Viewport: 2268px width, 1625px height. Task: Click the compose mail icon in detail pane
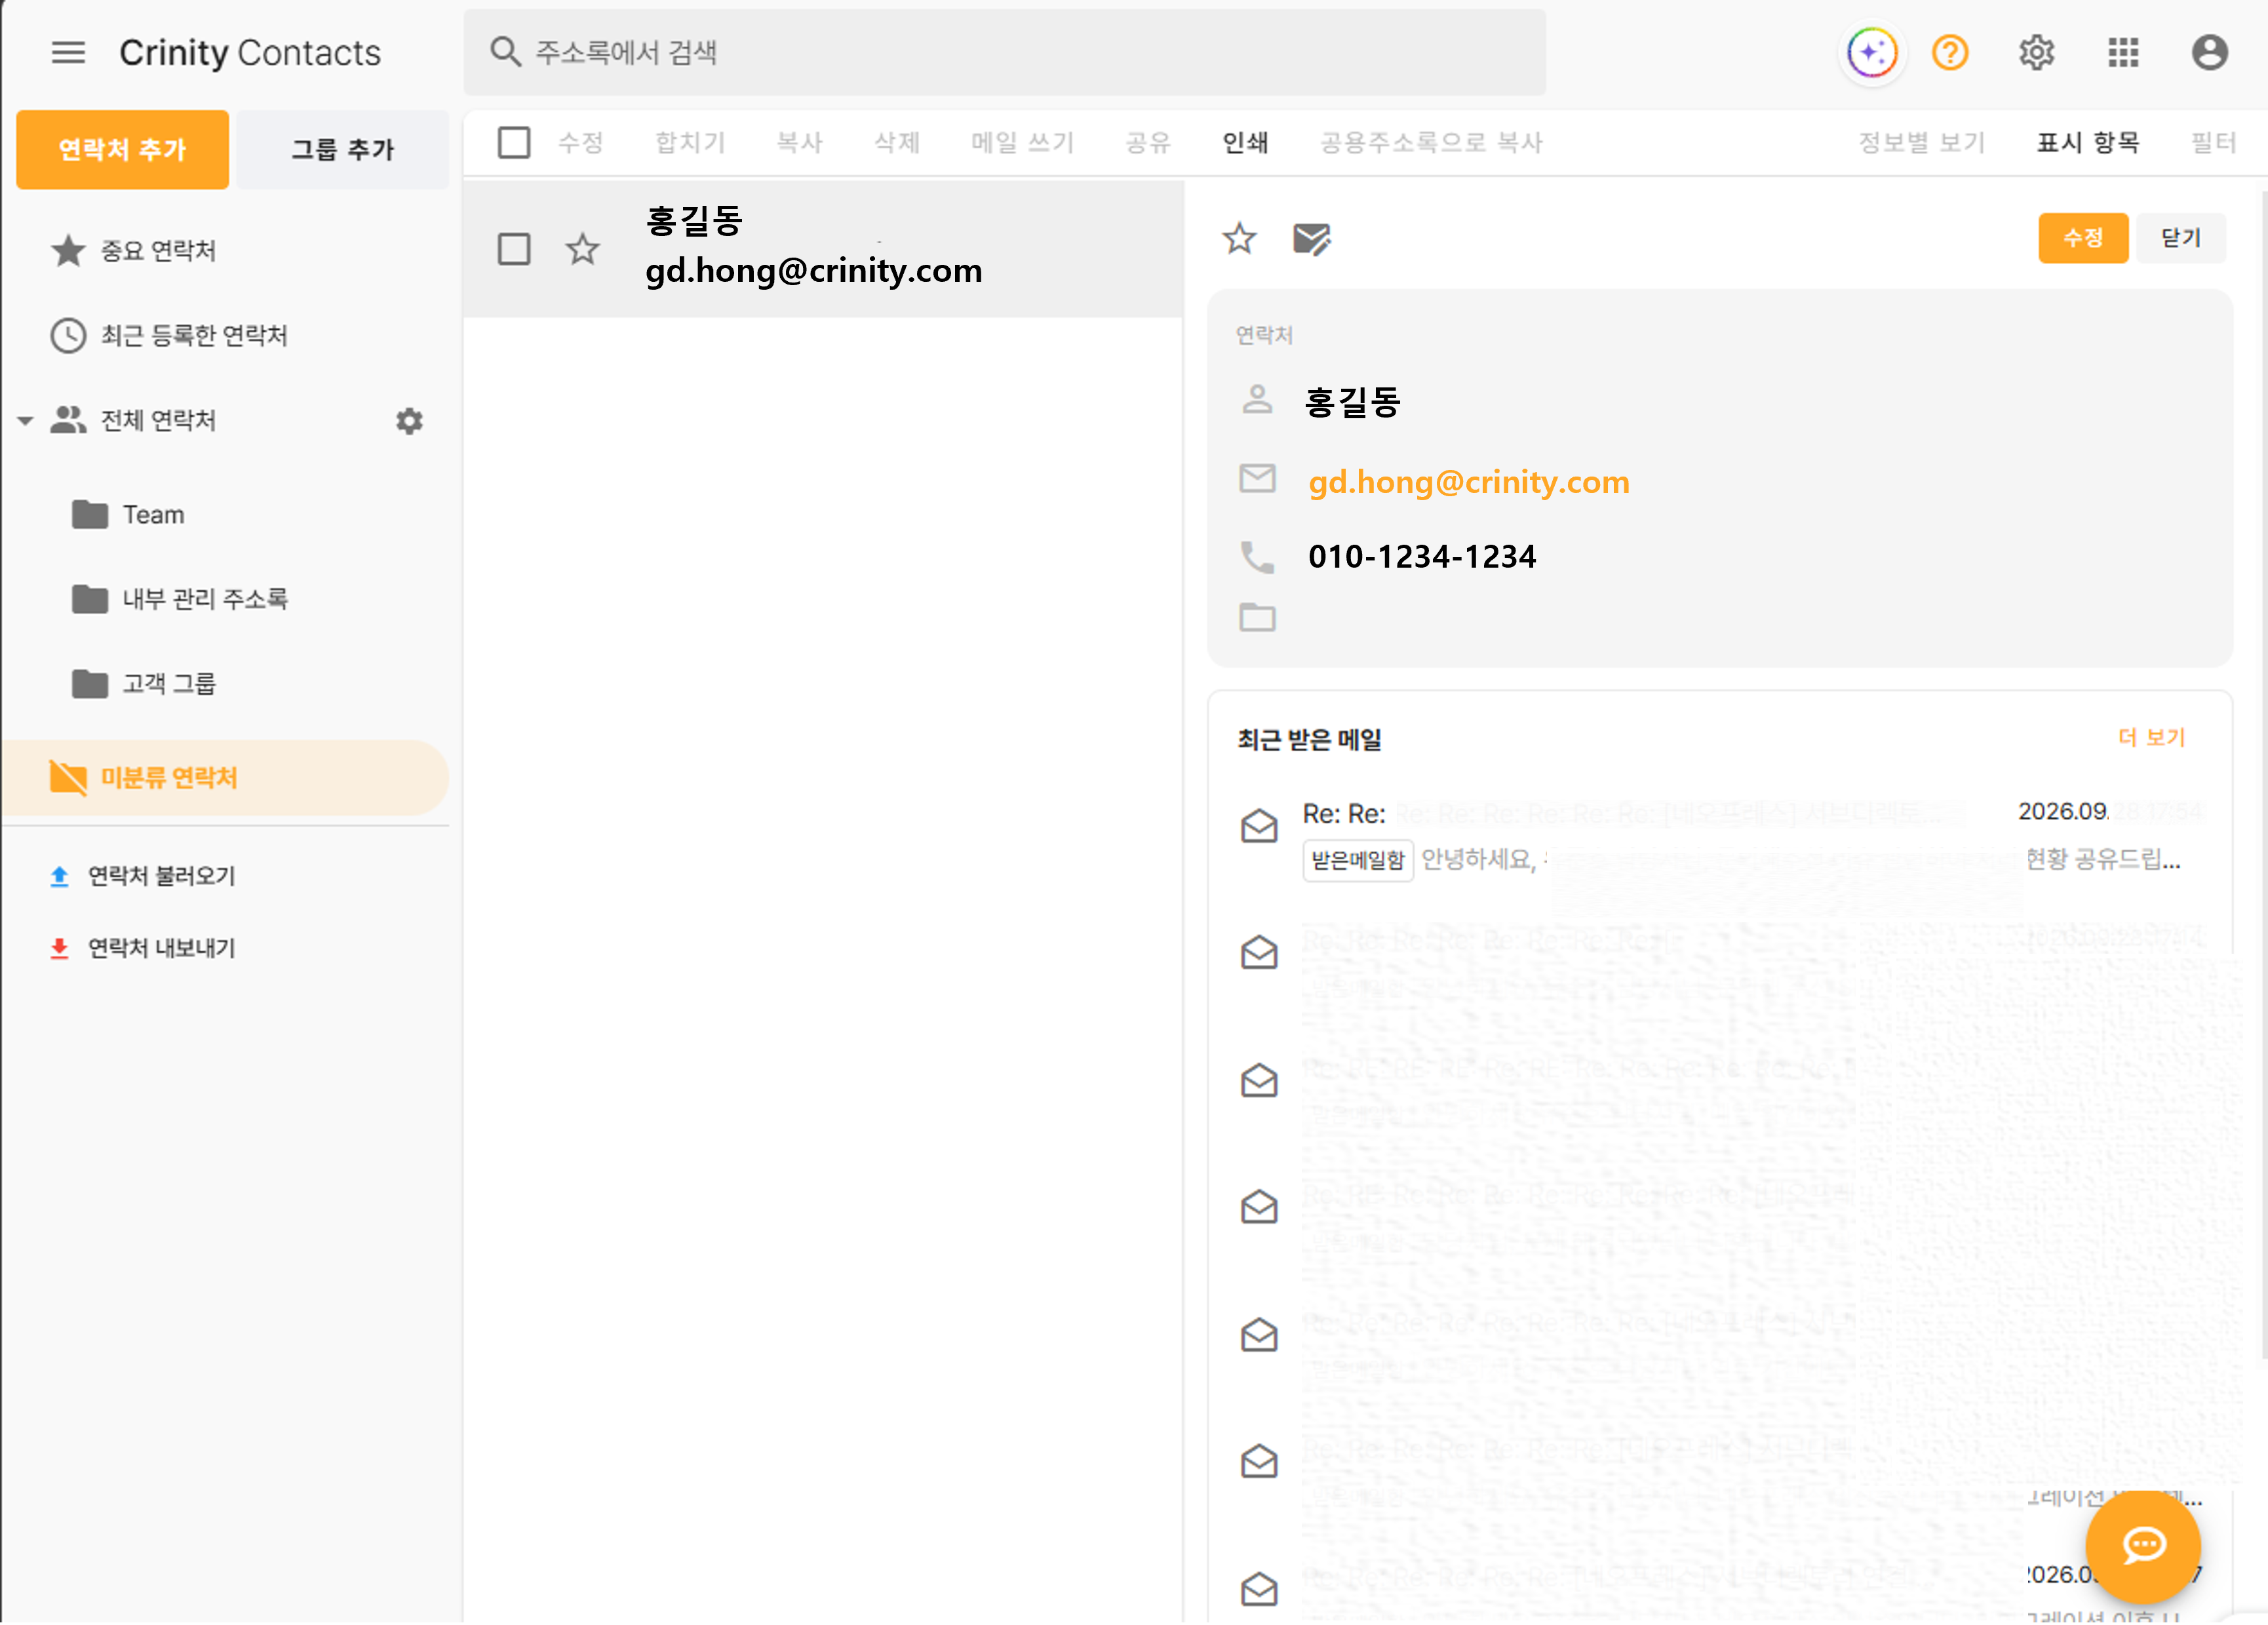point(1311,239)
